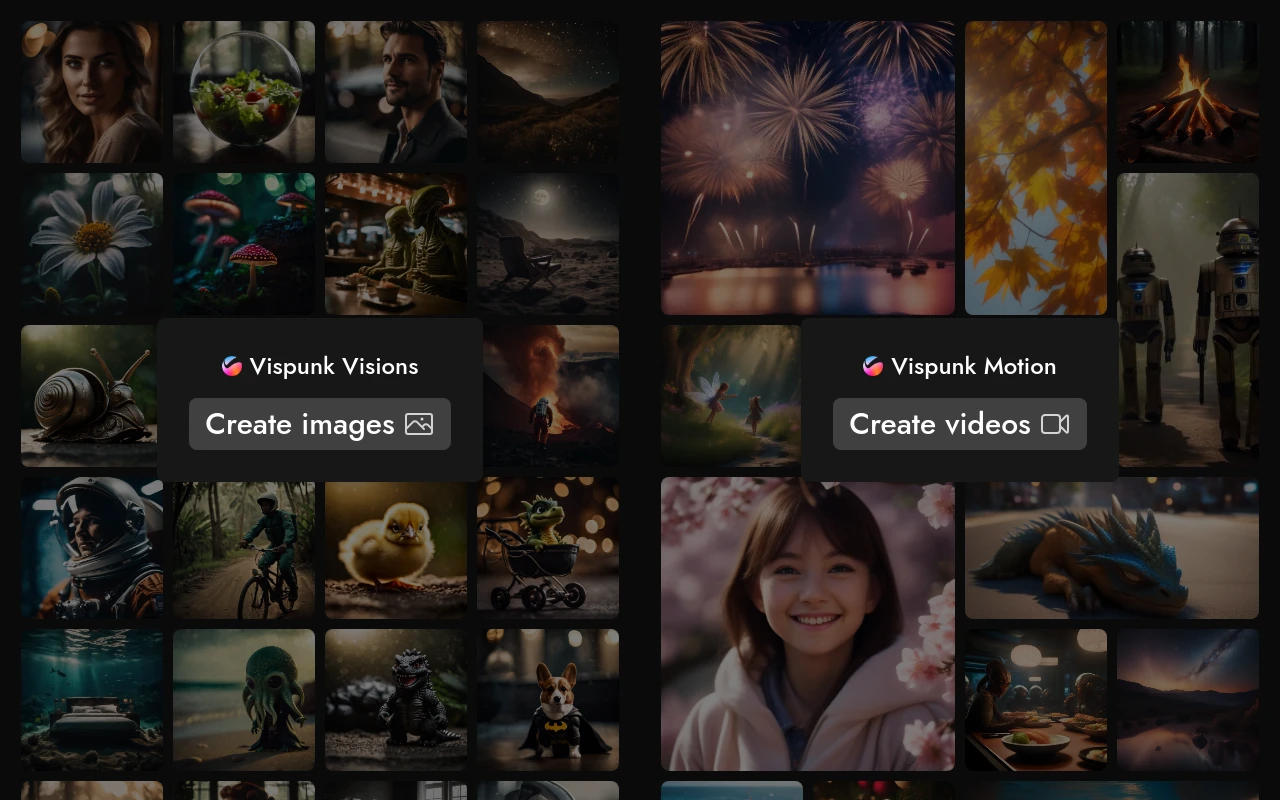Click the picture icon in Create images
This screenshot has height=800, width=1280.
coord(419,424)
